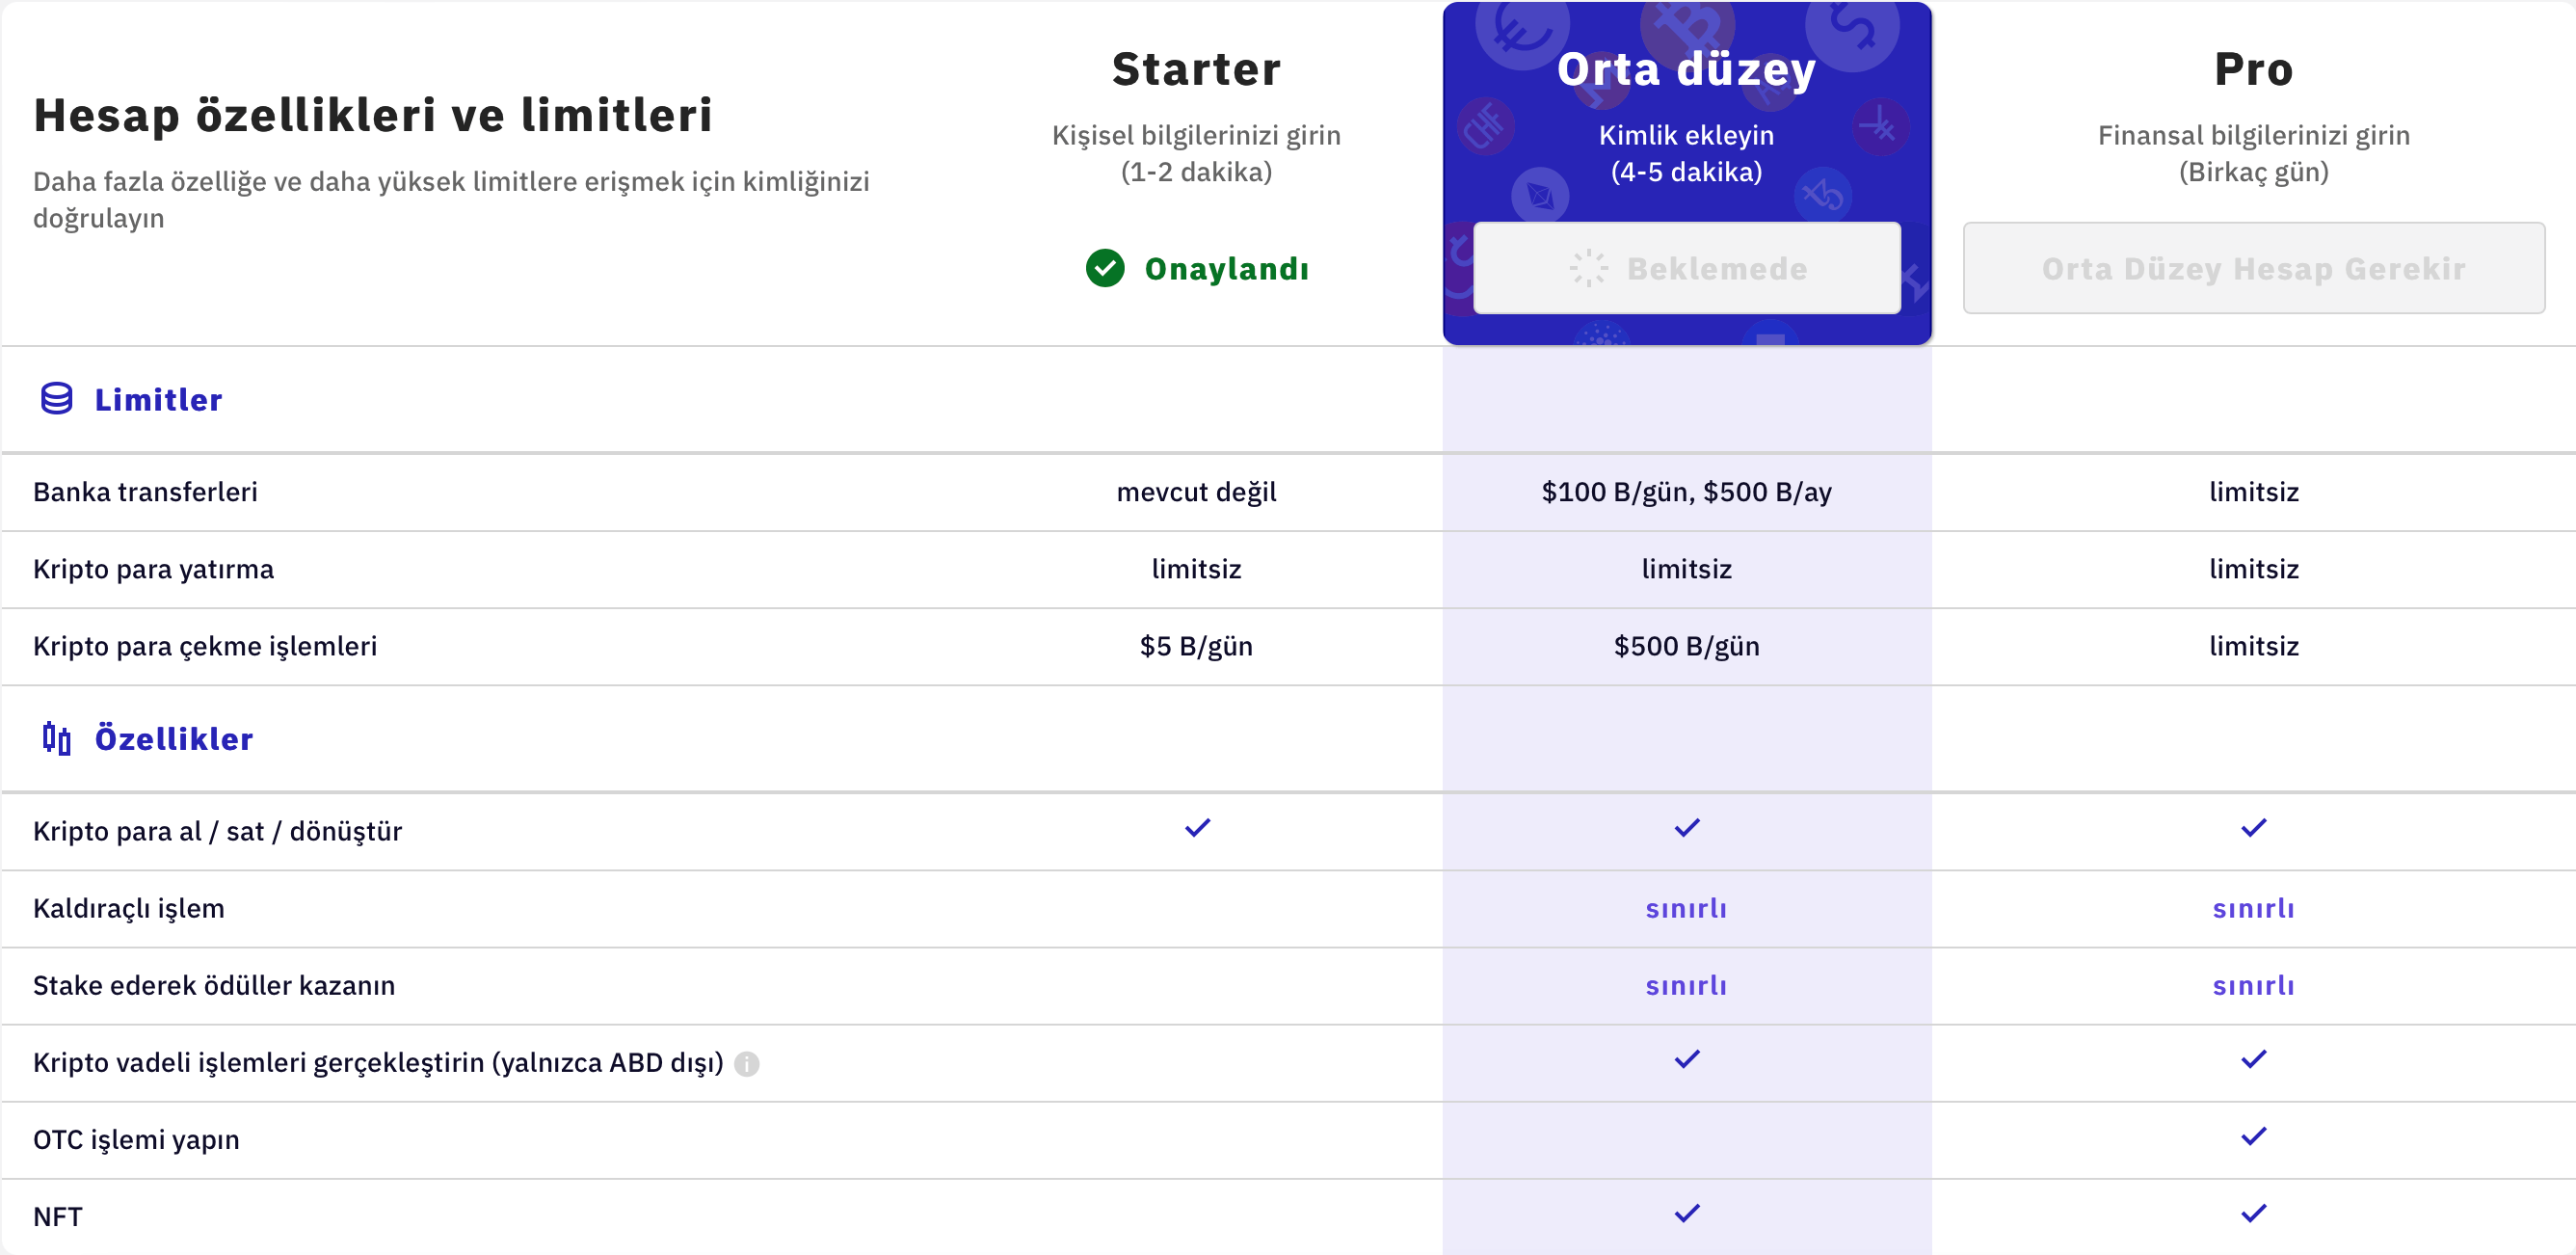Click the Banka transferleri row label
The image size is (2576, 1255).
145,492
